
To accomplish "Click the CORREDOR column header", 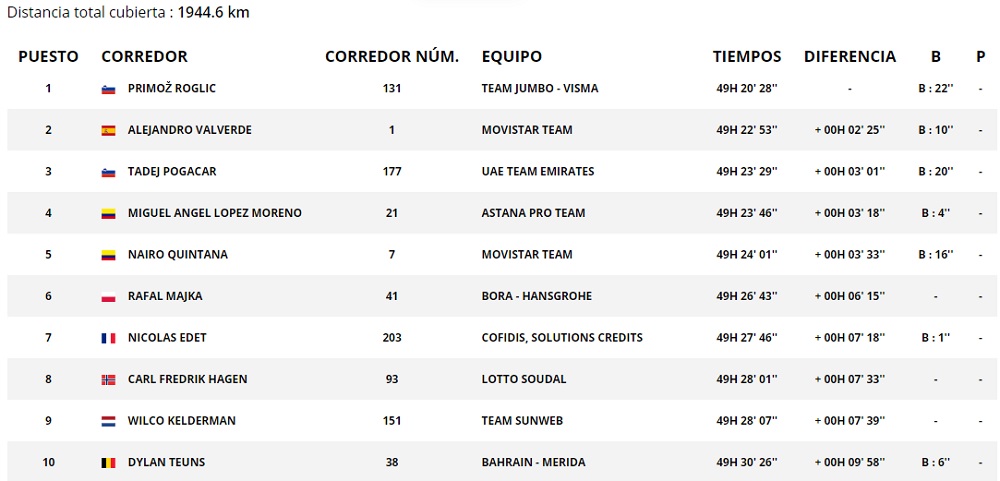I will pos(145,57).
